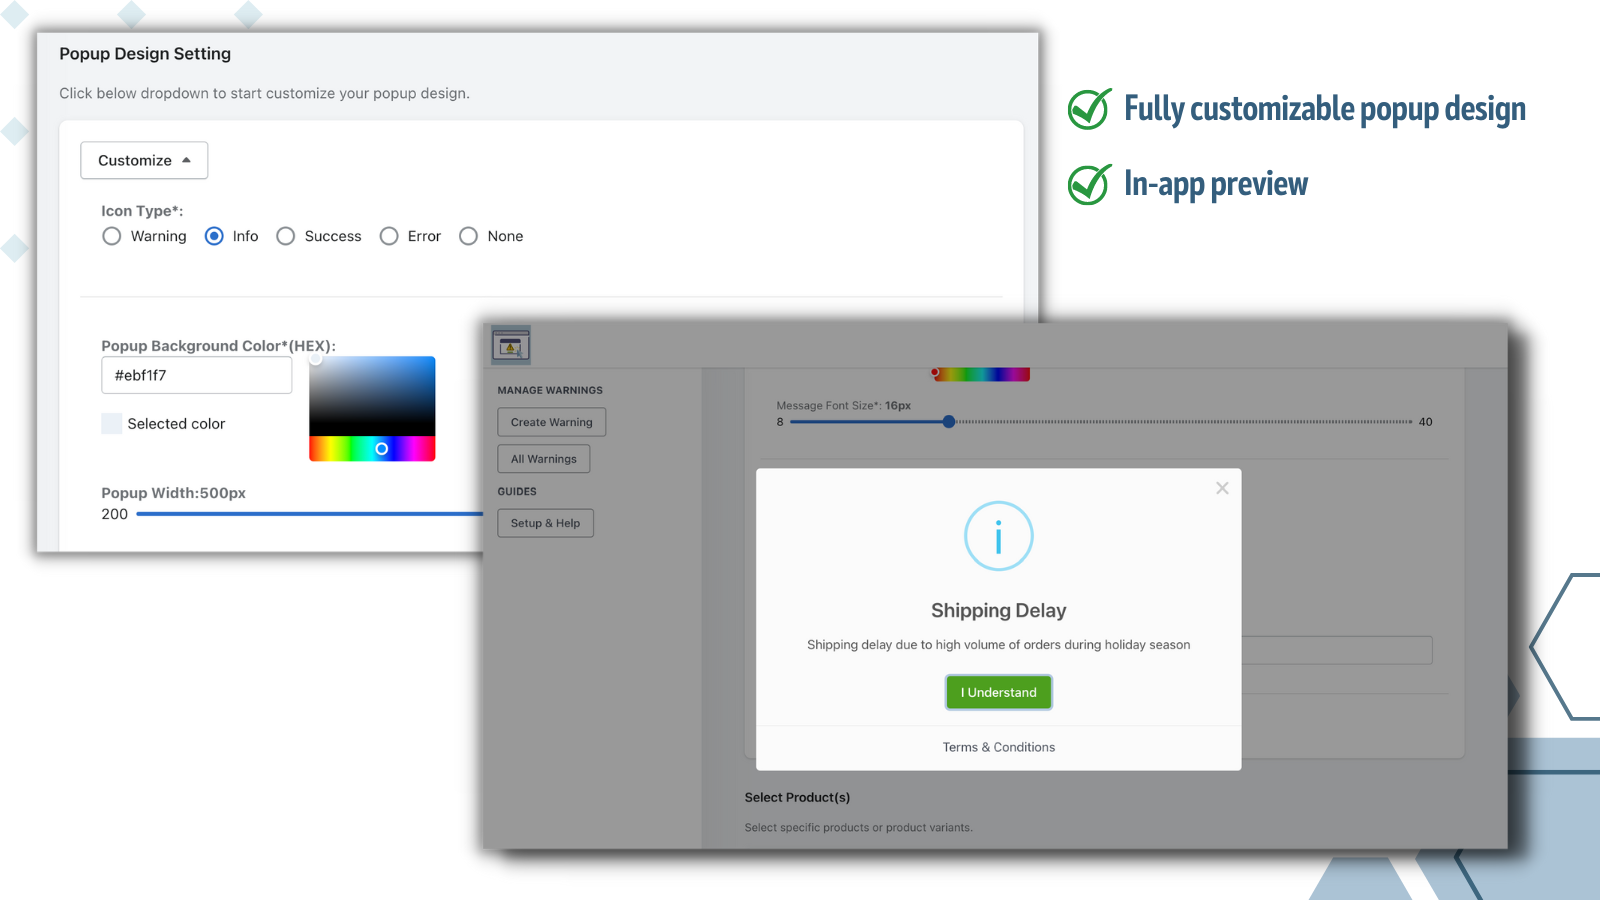Screen dimensions: 1600x900
Task: Click the blue info icon in the Shipping Delay popup
Action: (998, 535)
